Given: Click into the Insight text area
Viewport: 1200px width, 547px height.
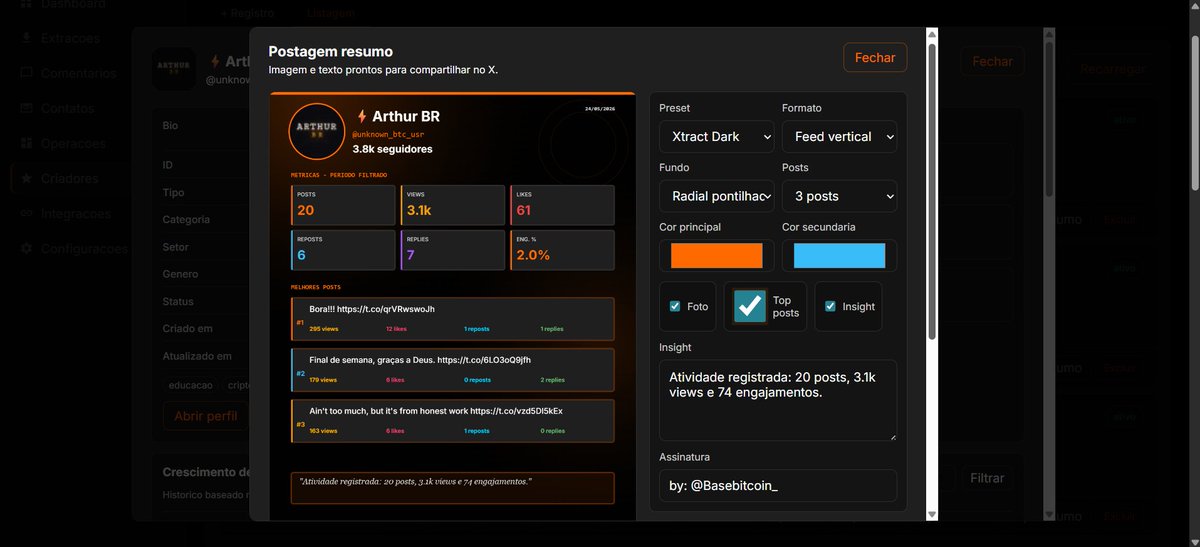Looking at the screenshot, I should (x=778, y=400).
